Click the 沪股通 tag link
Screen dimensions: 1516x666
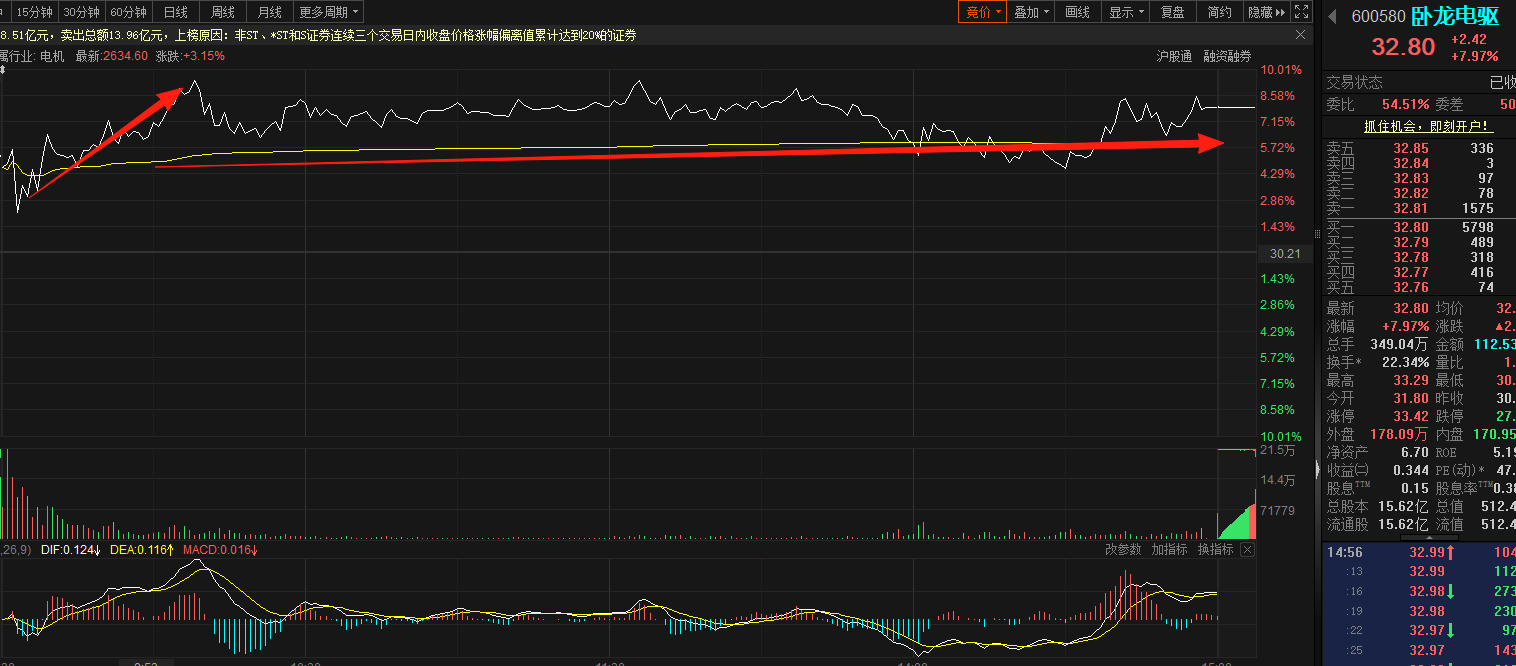pos(1174,56)
